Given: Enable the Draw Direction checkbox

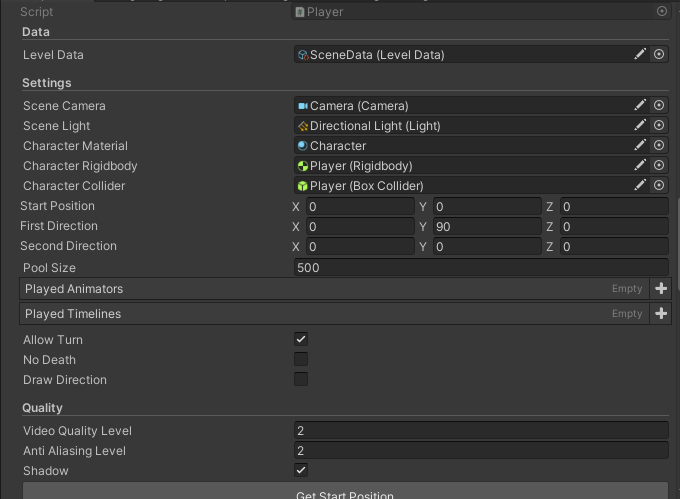Looking at the screenshot, I should pyautogui.click(x=301, y=379).
